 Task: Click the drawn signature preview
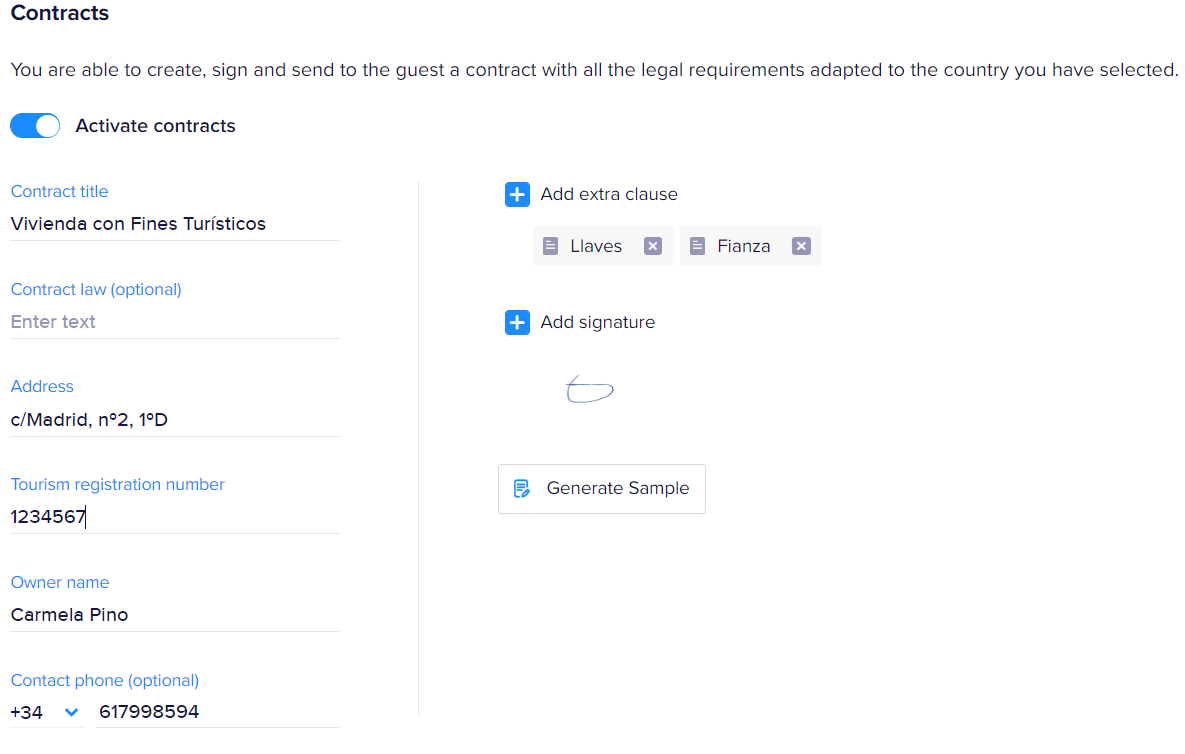pyautogui.click(x=589, y=390)
